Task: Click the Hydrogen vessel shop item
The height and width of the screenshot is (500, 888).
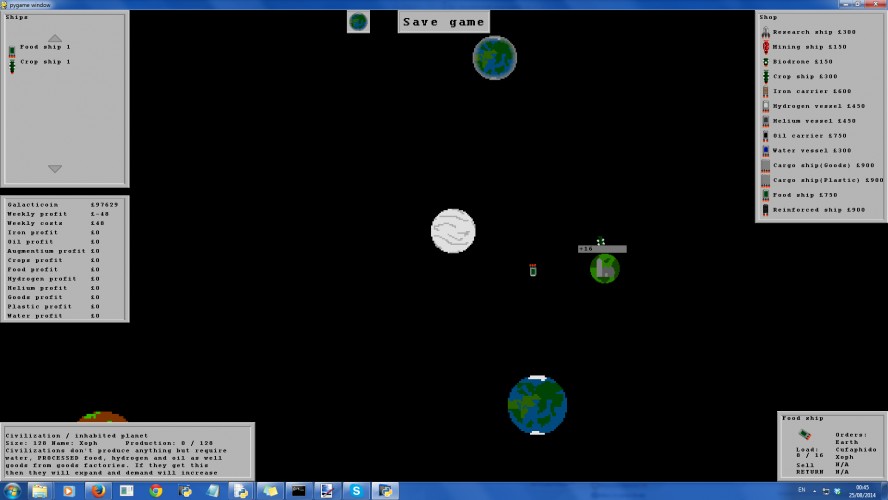Action: tap(813, 106)
